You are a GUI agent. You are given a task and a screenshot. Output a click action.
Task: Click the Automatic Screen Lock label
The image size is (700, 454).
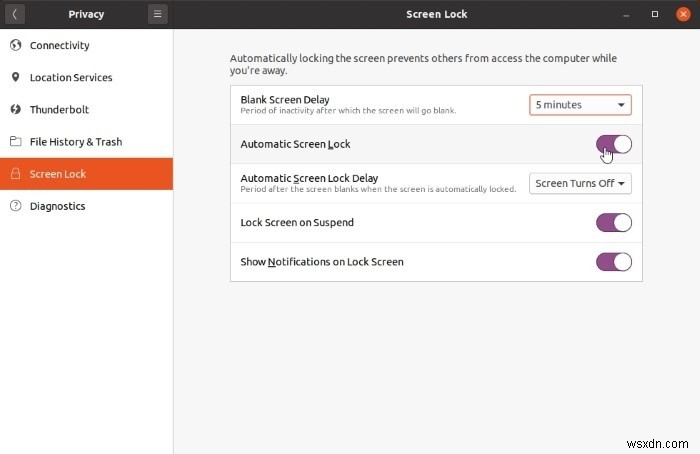point(295,144)
